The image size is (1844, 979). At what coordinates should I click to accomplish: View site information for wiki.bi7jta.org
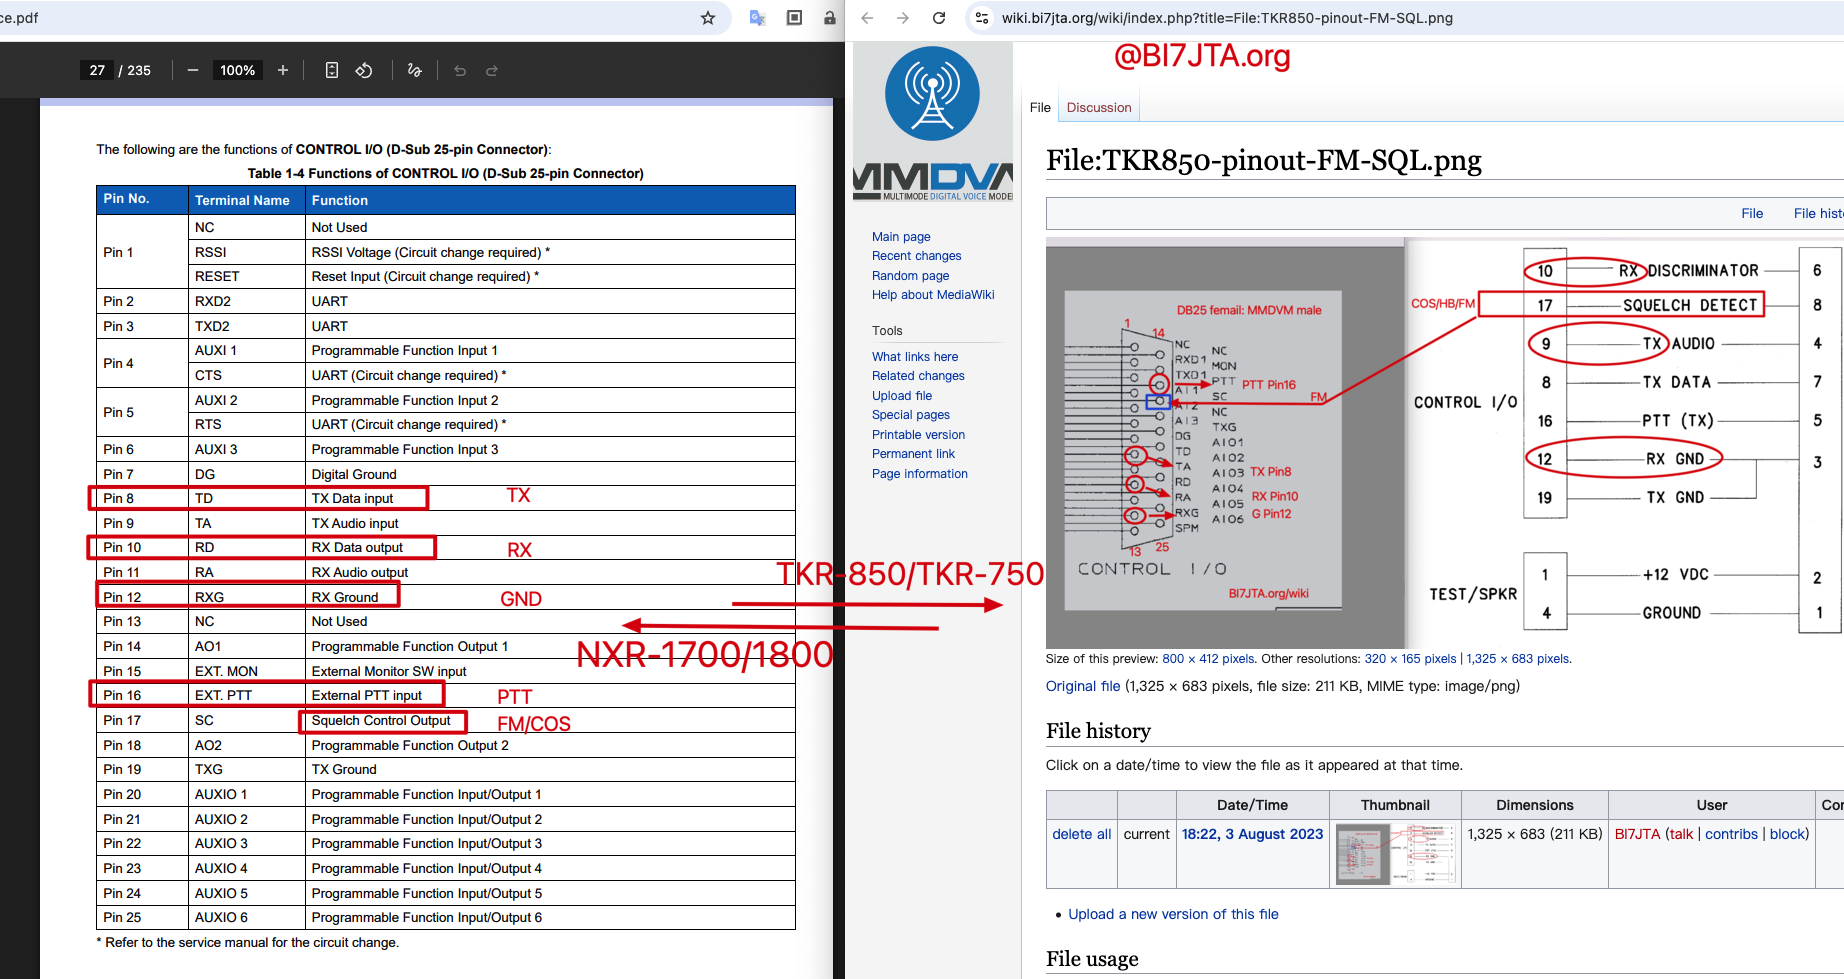pyautogui.click(x=982, y=18)
